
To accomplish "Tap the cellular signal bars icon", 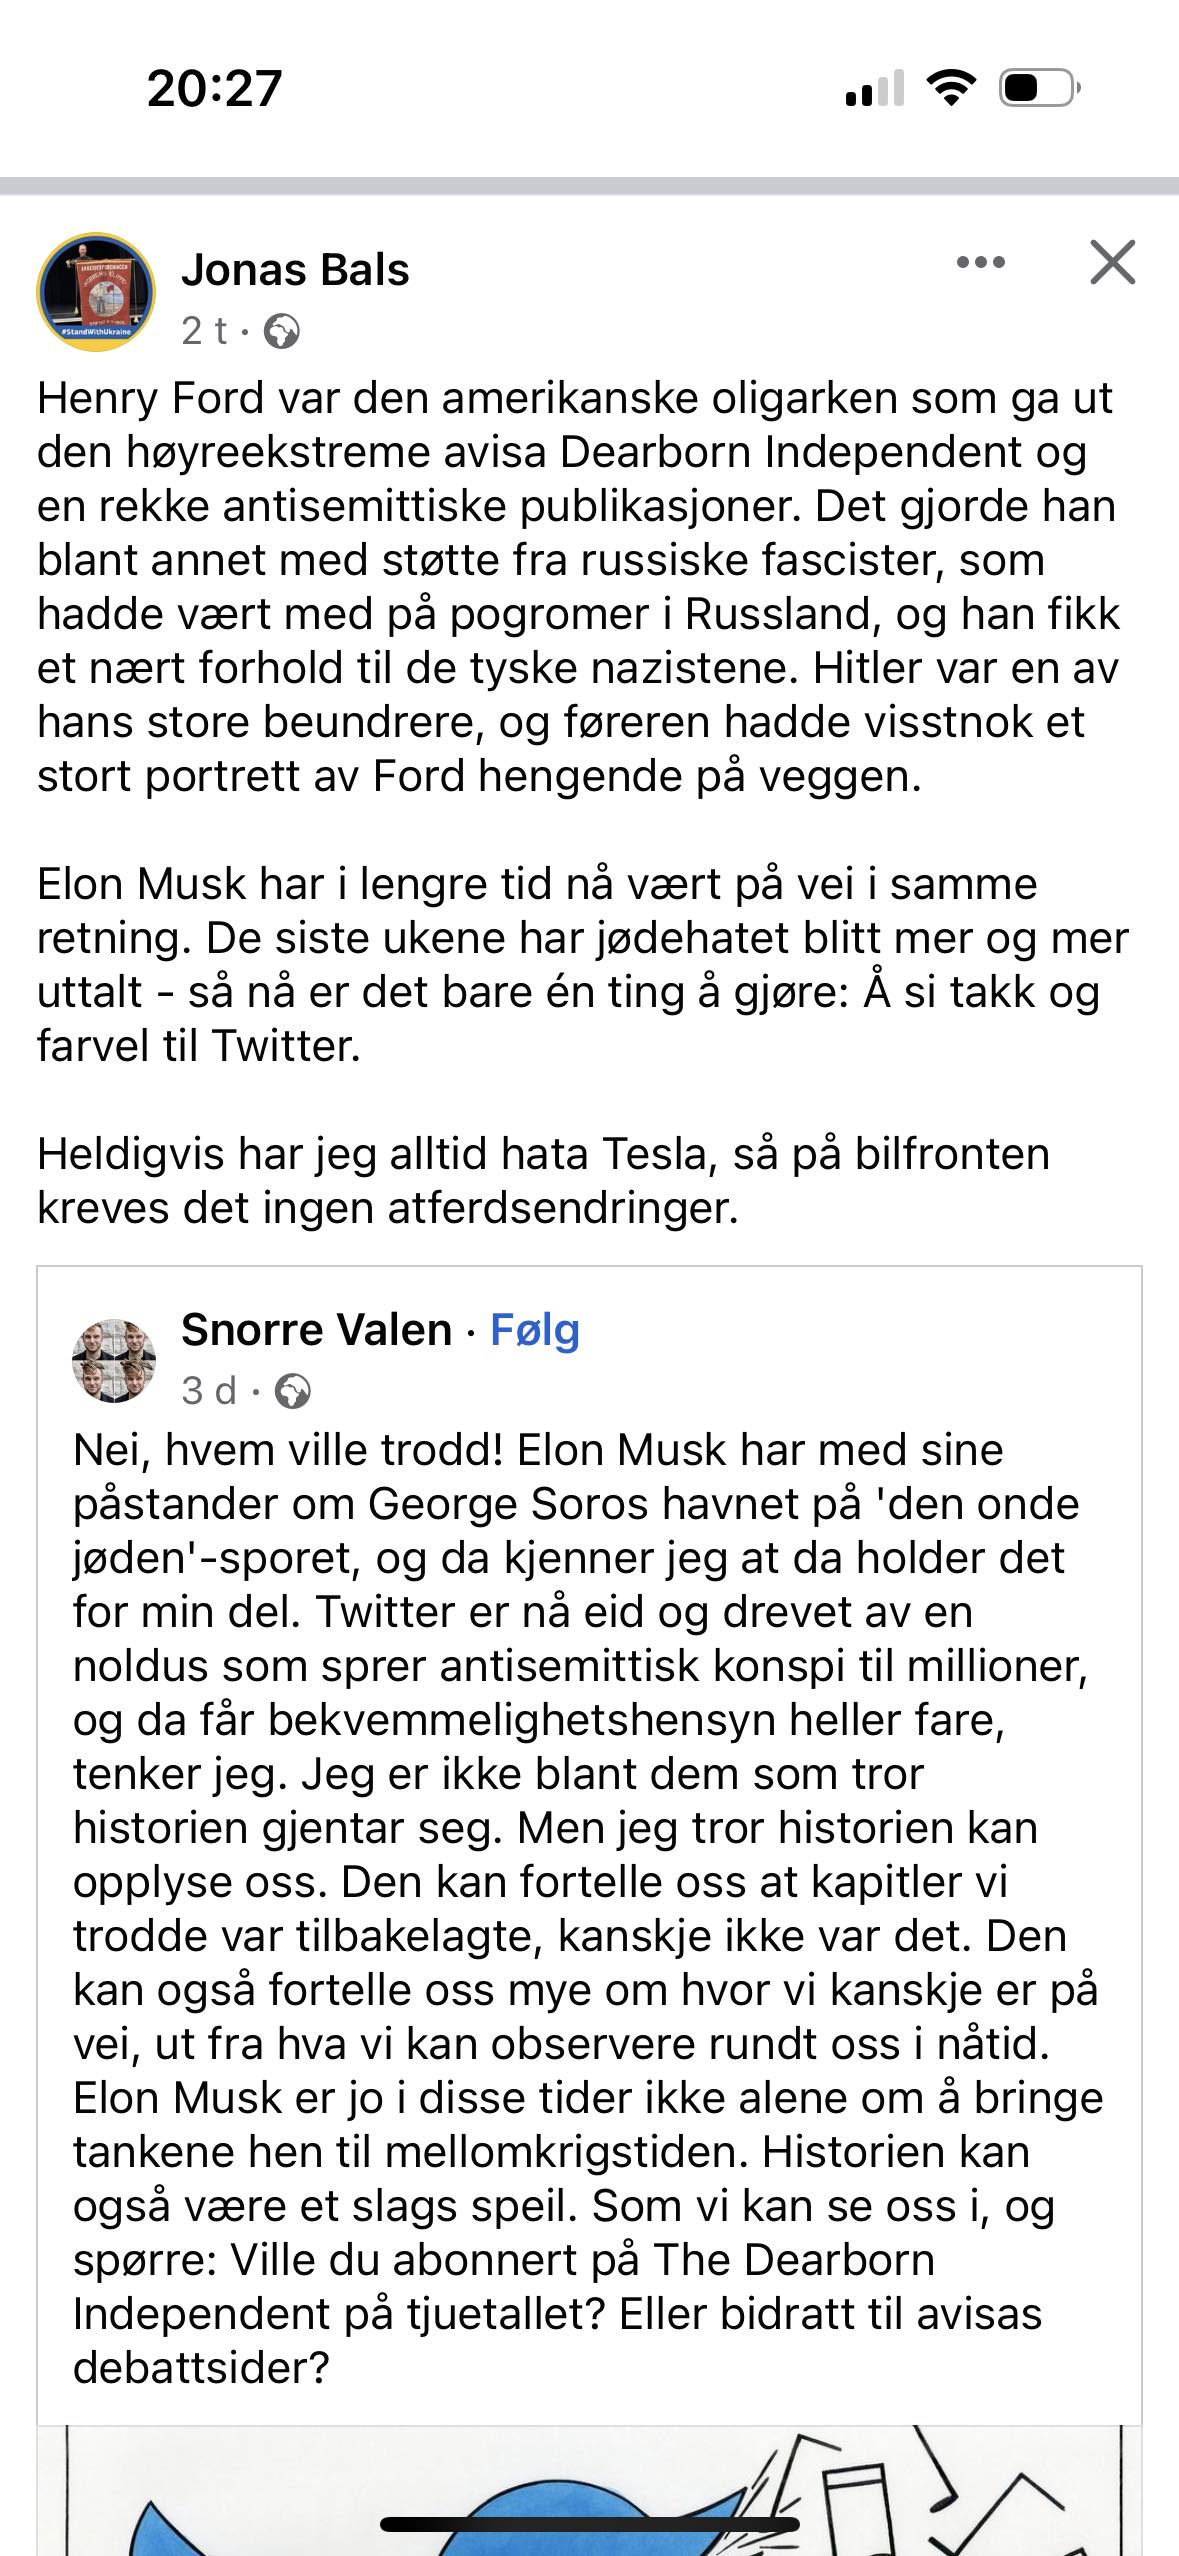I will 874,88.
